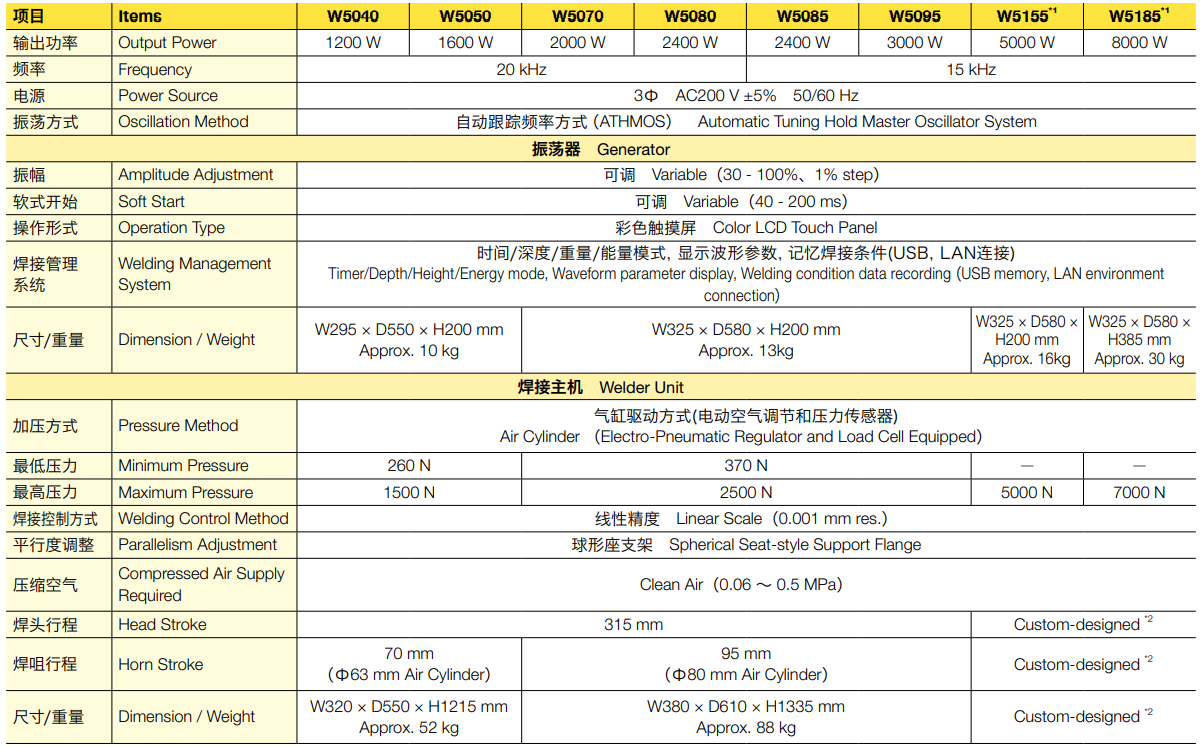Click the 项目 header cell

(x=58, y=16)
